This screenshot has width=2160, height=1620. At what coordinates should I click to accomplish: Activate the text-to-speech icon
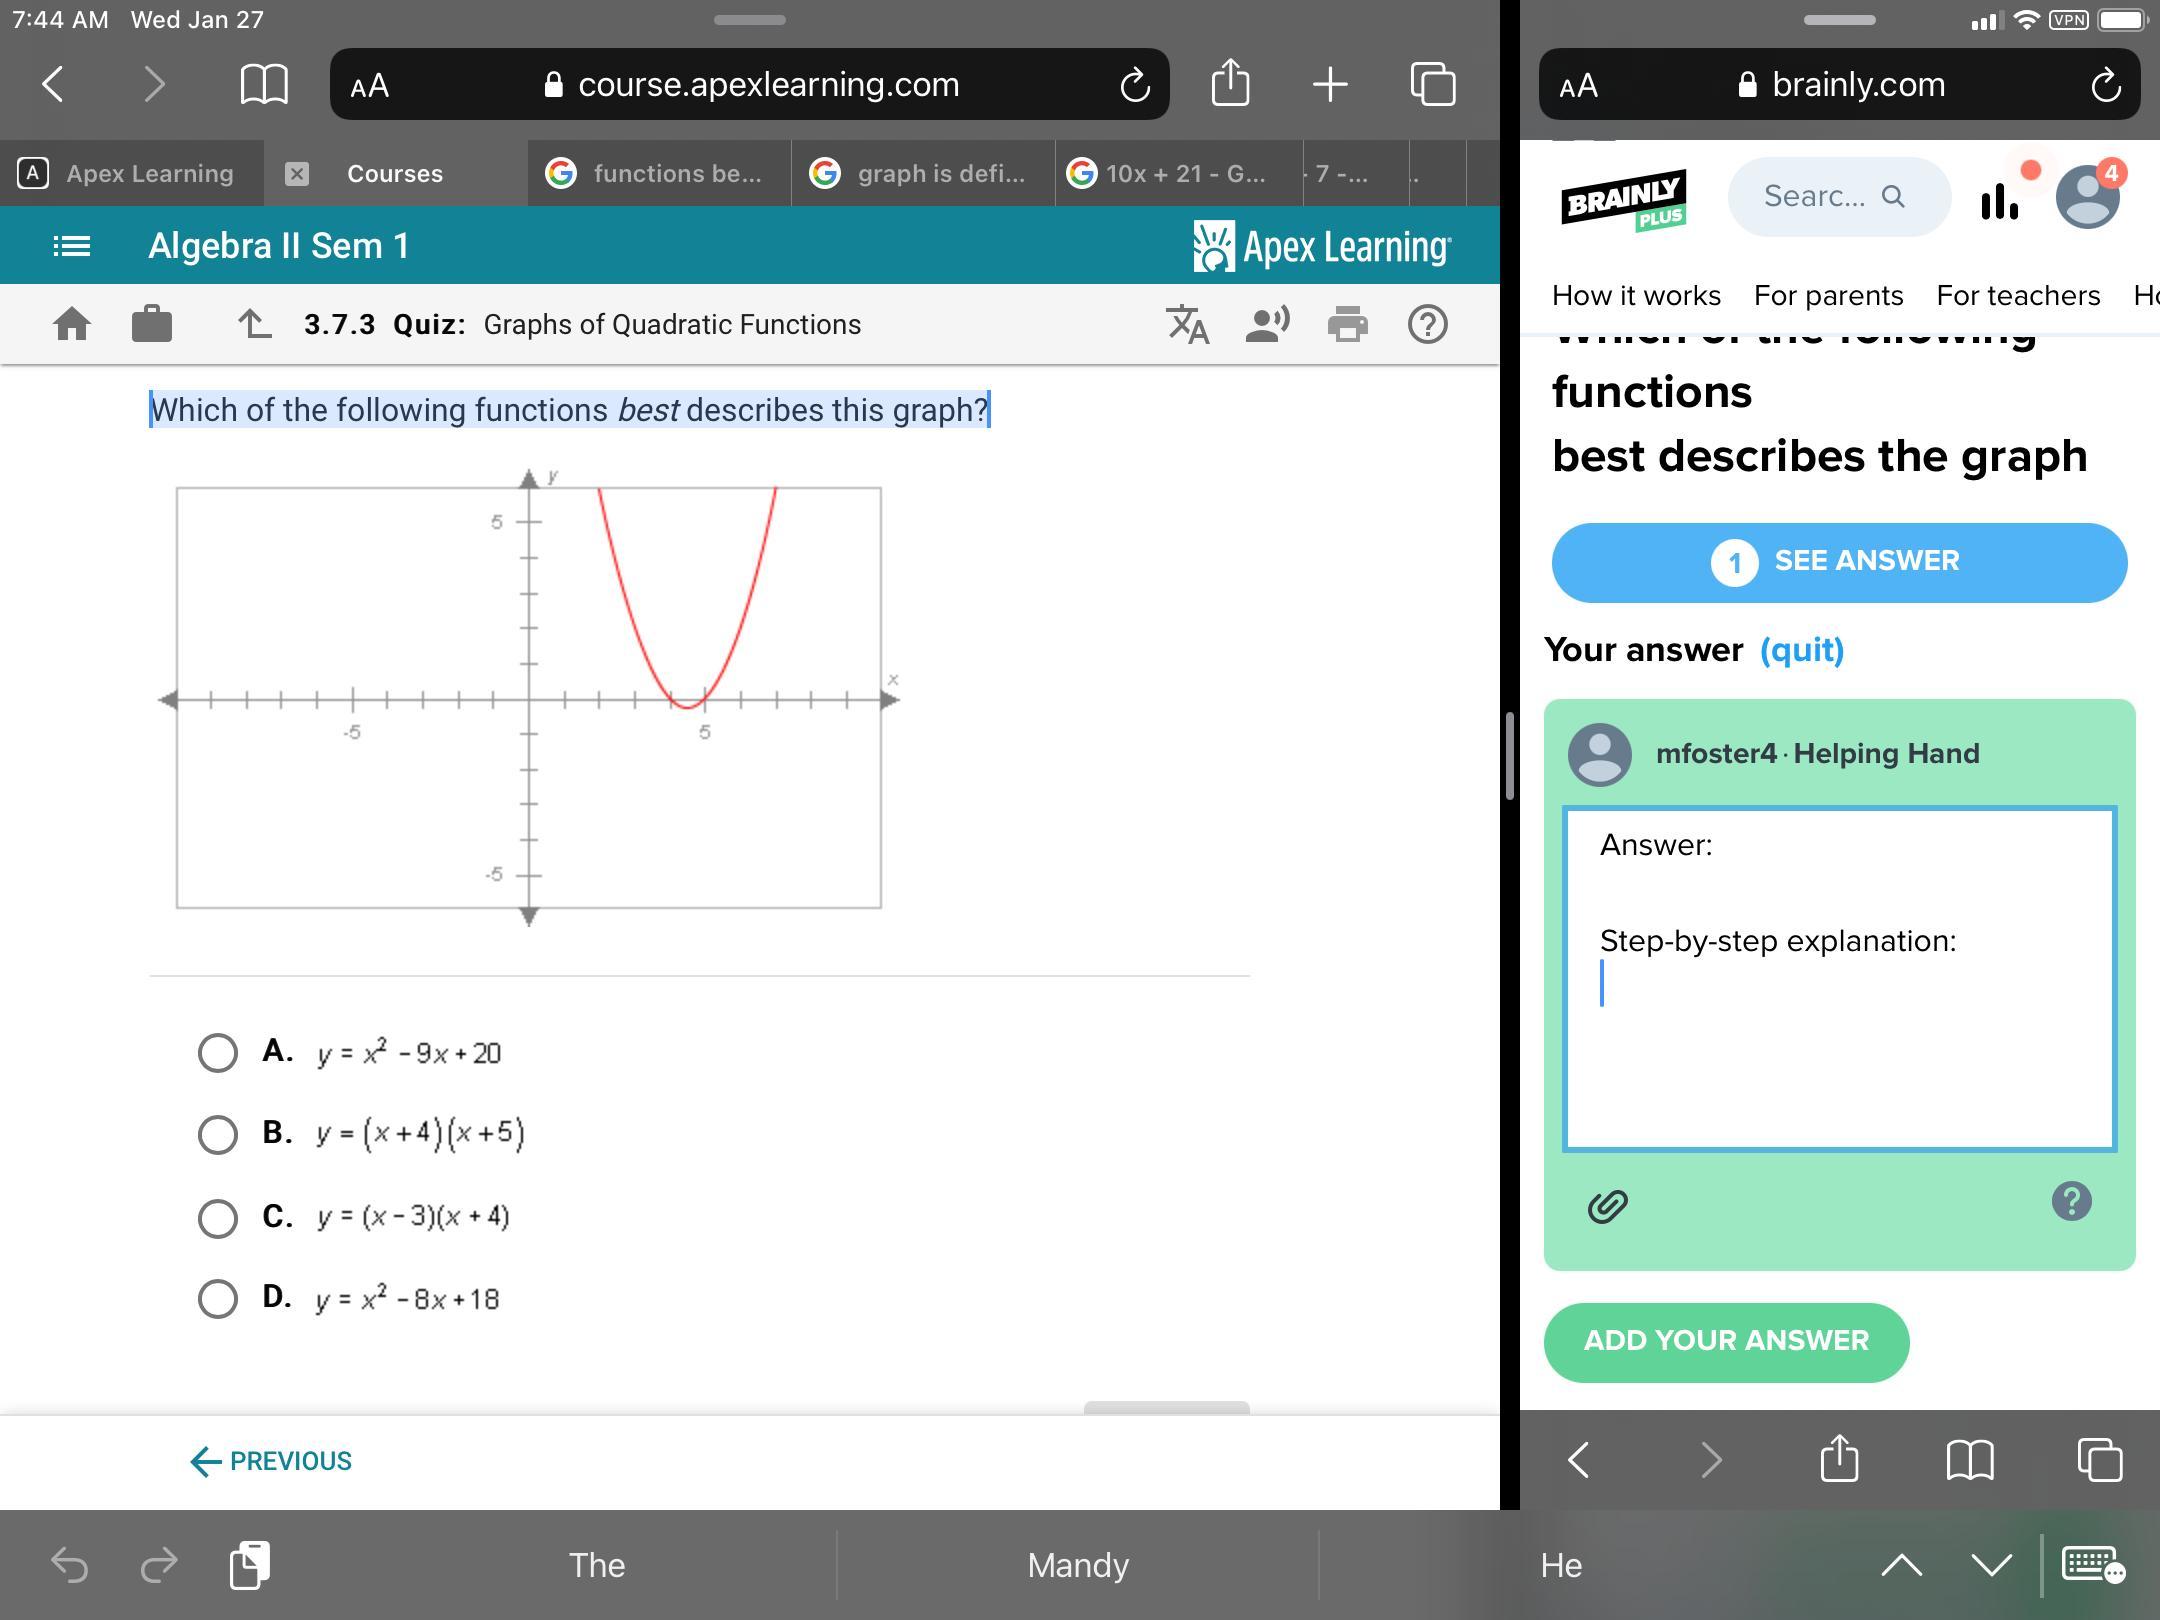point(1267,324)
